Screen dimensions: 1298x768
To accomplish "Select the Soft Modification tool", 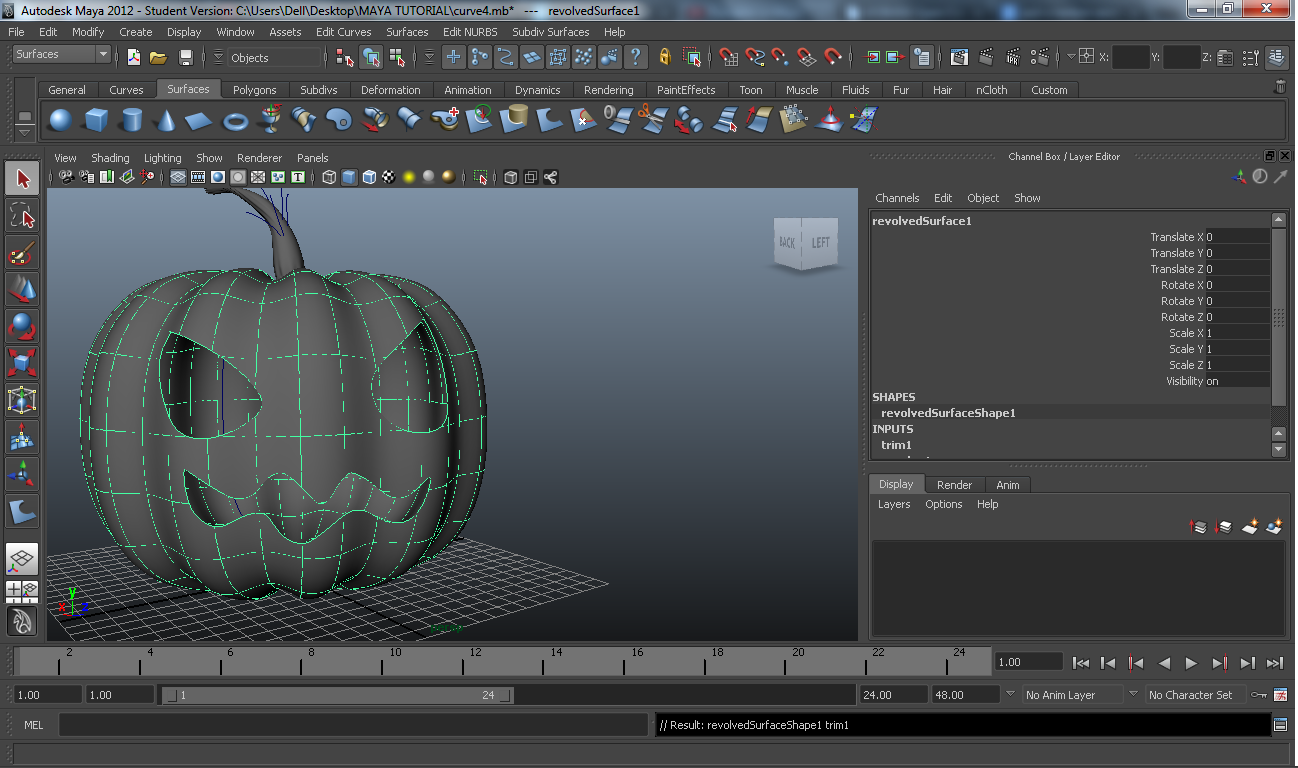I will (x=22, y=437).
